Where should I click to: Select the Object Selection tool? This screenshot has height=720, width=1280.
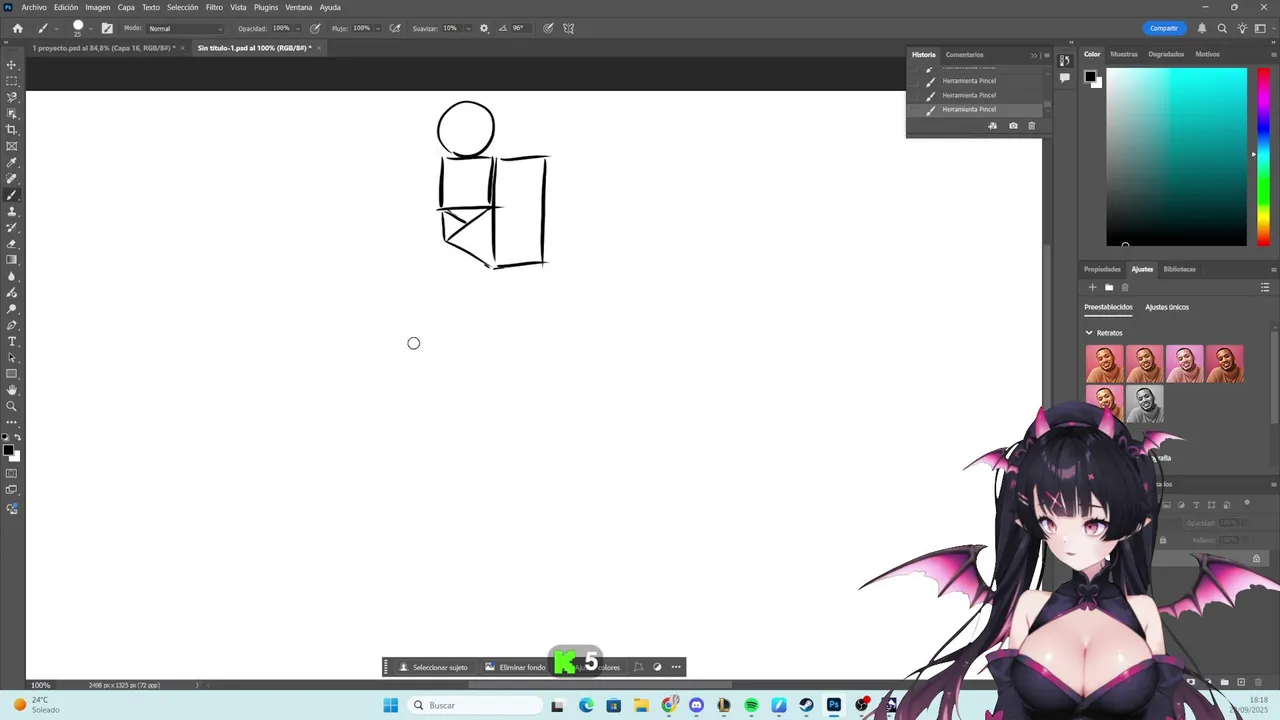[x=12, y=114]
